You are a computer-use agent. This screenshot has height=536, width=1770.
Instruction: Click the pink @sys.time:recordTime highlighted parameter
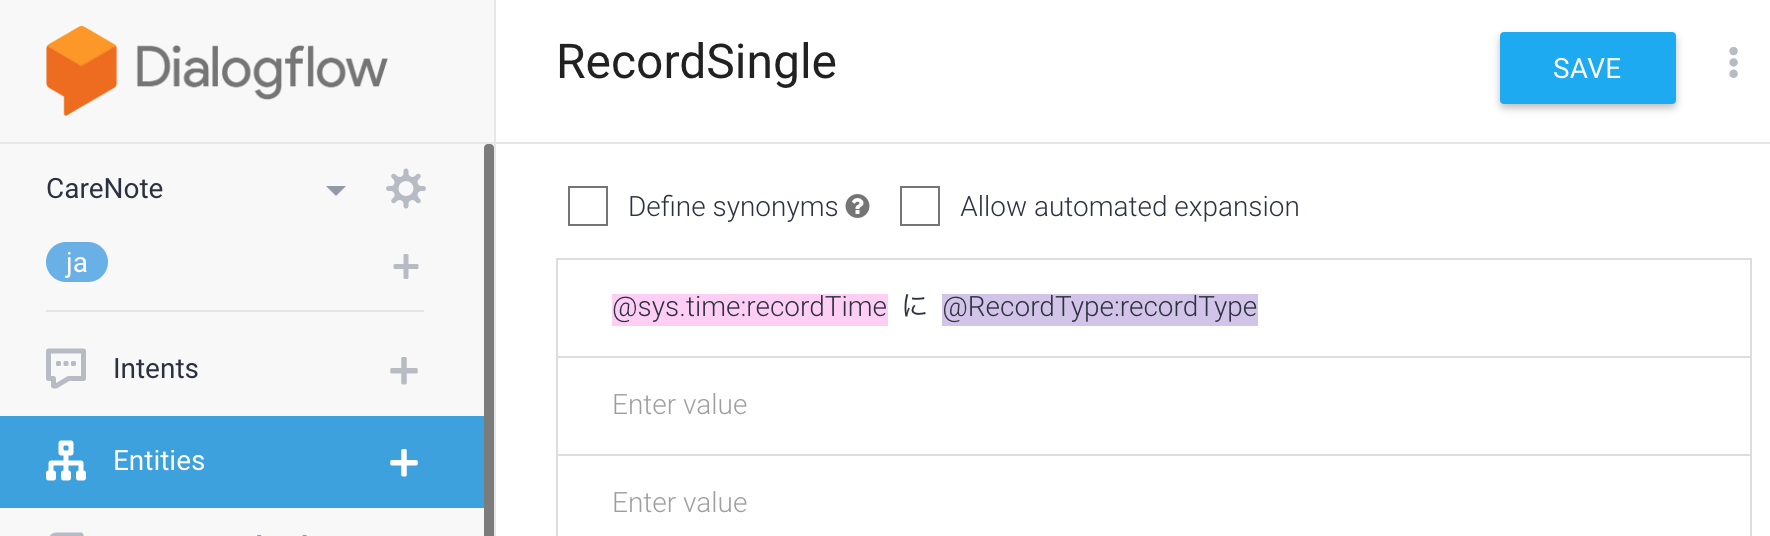click(750, 307)
